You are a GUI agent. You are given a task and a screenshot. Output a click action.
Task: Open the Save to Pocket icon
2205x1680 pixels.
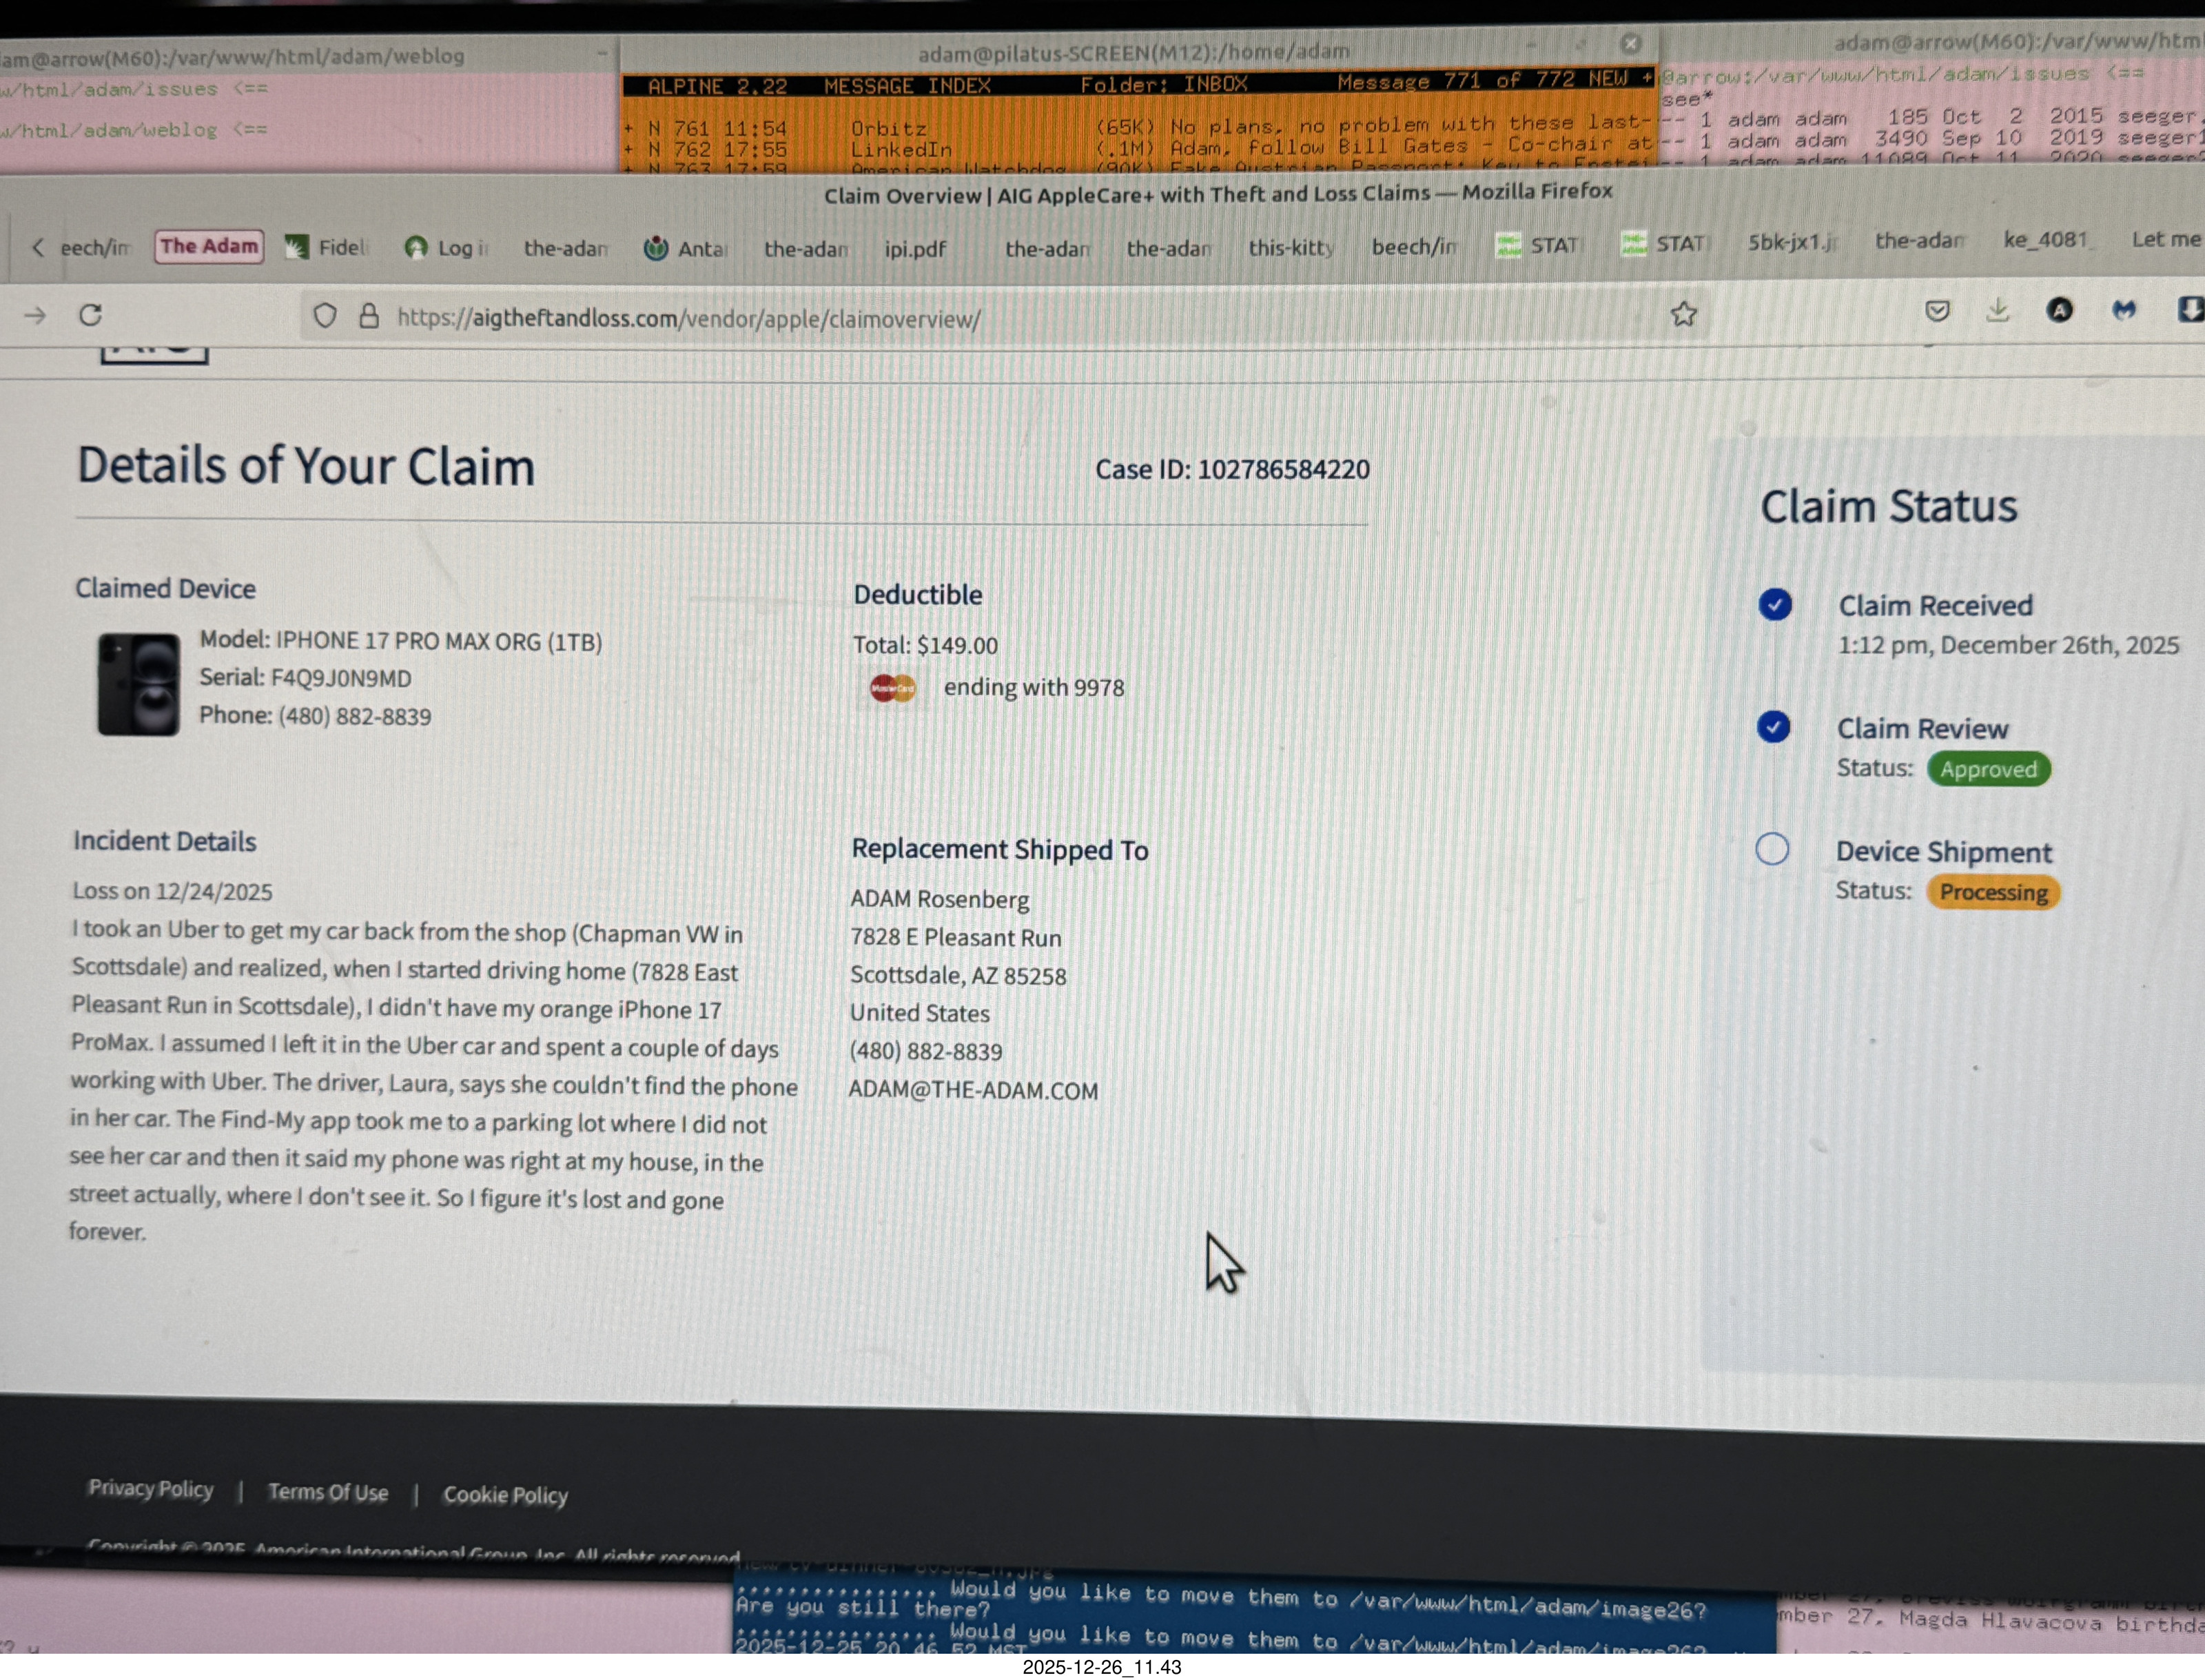(1937, 311)
